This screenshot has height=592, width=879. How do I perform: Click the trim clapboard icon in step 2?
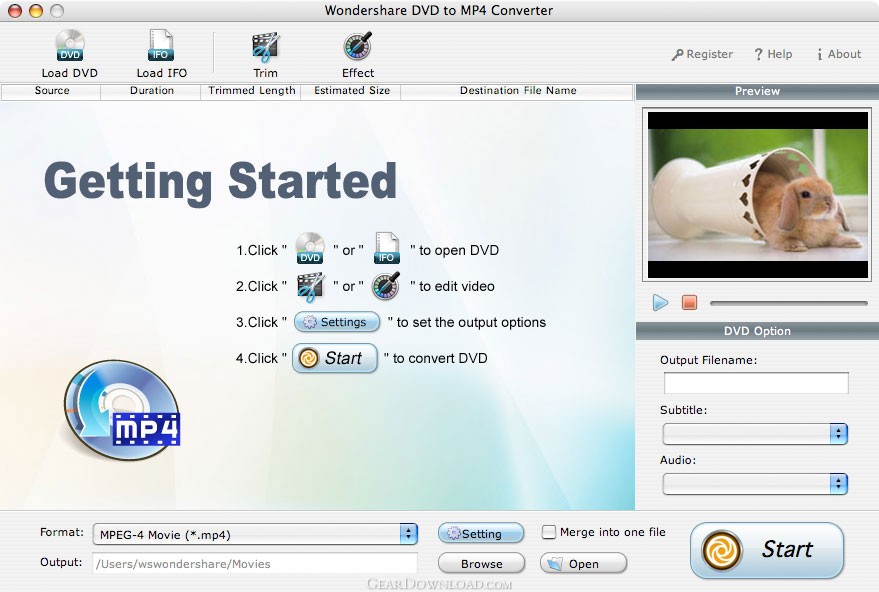click(x=310, y=286)
